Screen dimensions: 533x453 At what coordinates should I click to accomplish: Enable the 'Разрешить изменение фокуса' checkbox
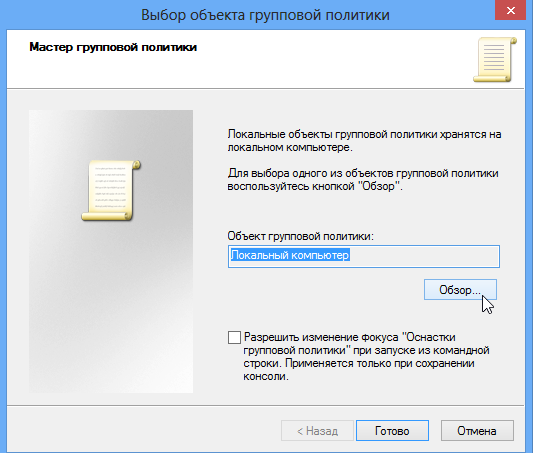pos(234,337)
